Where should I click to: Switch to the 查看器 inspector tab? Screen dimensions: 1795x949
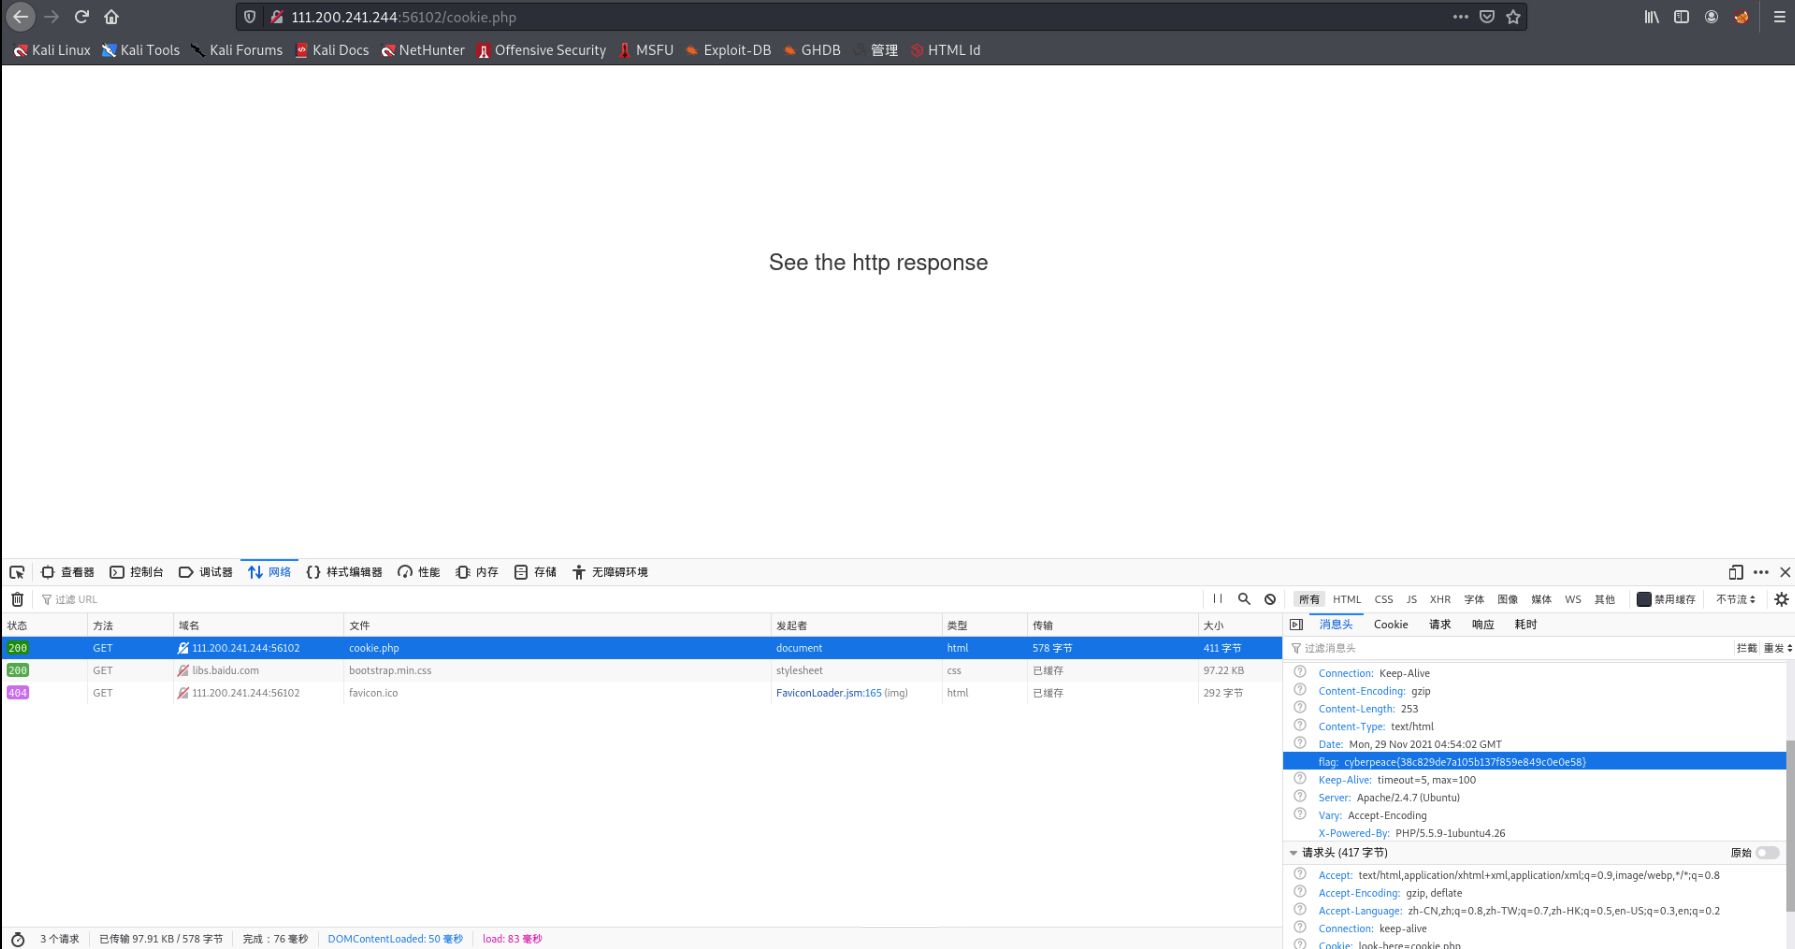[67, 572]
